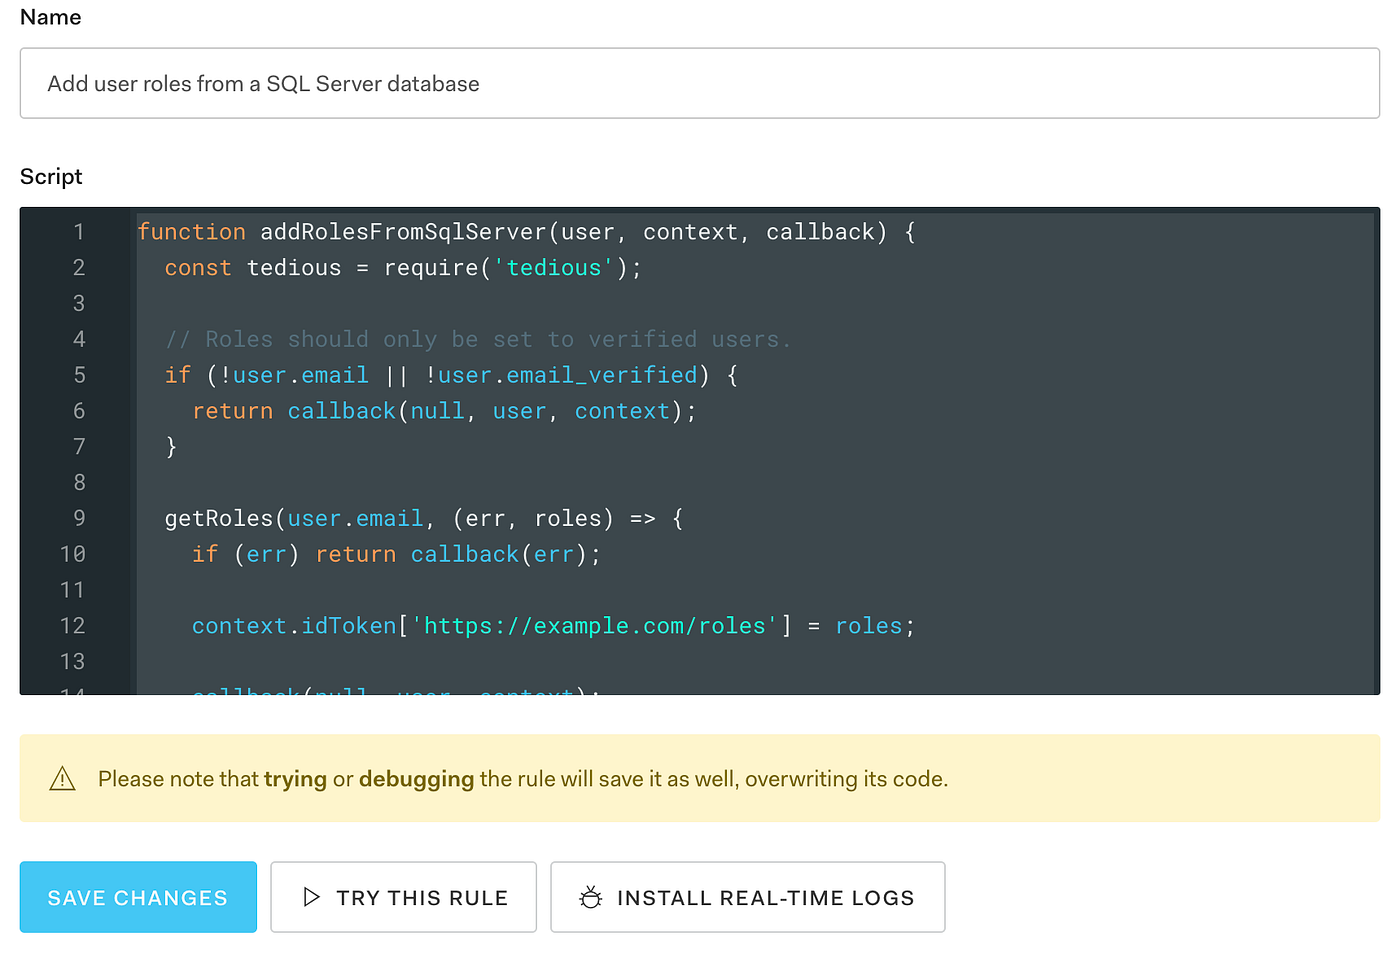The height and width of the screenshot is (972, 1400).
Task: Click line number 1 in the editor gutter
Action: (x=79, y=231)
